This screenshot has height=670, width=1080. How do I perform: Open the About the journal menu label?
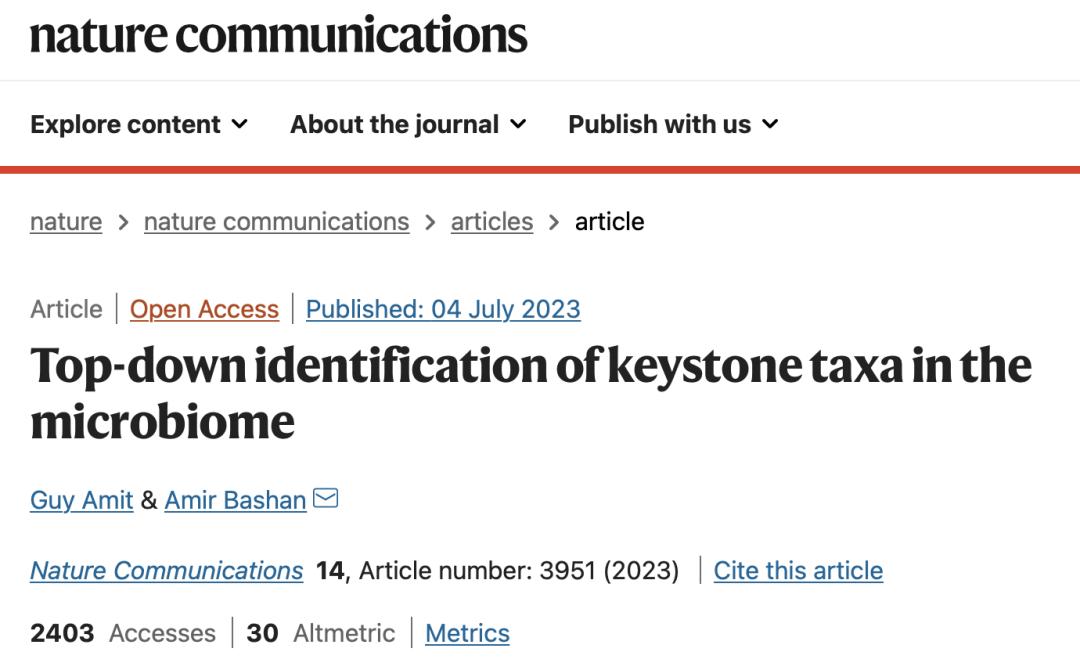(x=394, y=124)
